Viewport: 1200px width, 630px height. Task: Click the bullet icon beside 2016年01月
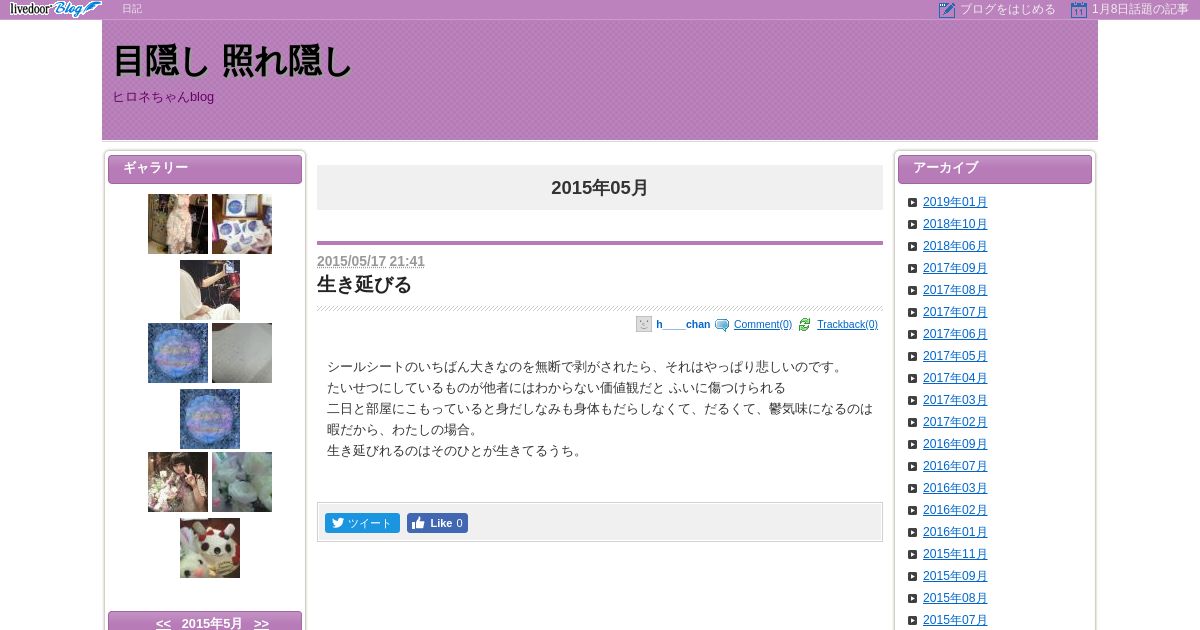point(912,532)
